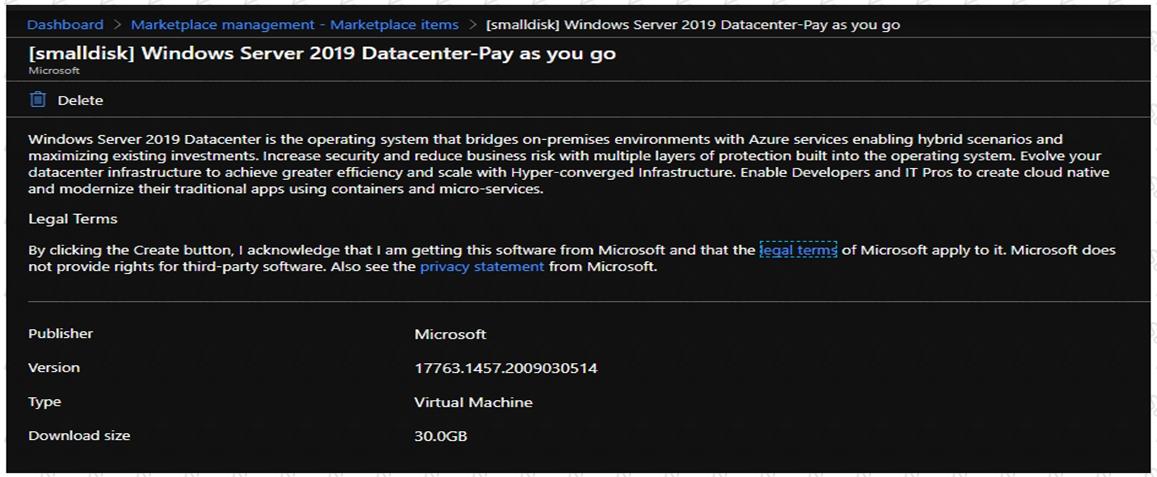Click the Version label
Viewport: 1157px width, 477px height.
[x=54, y=368]
